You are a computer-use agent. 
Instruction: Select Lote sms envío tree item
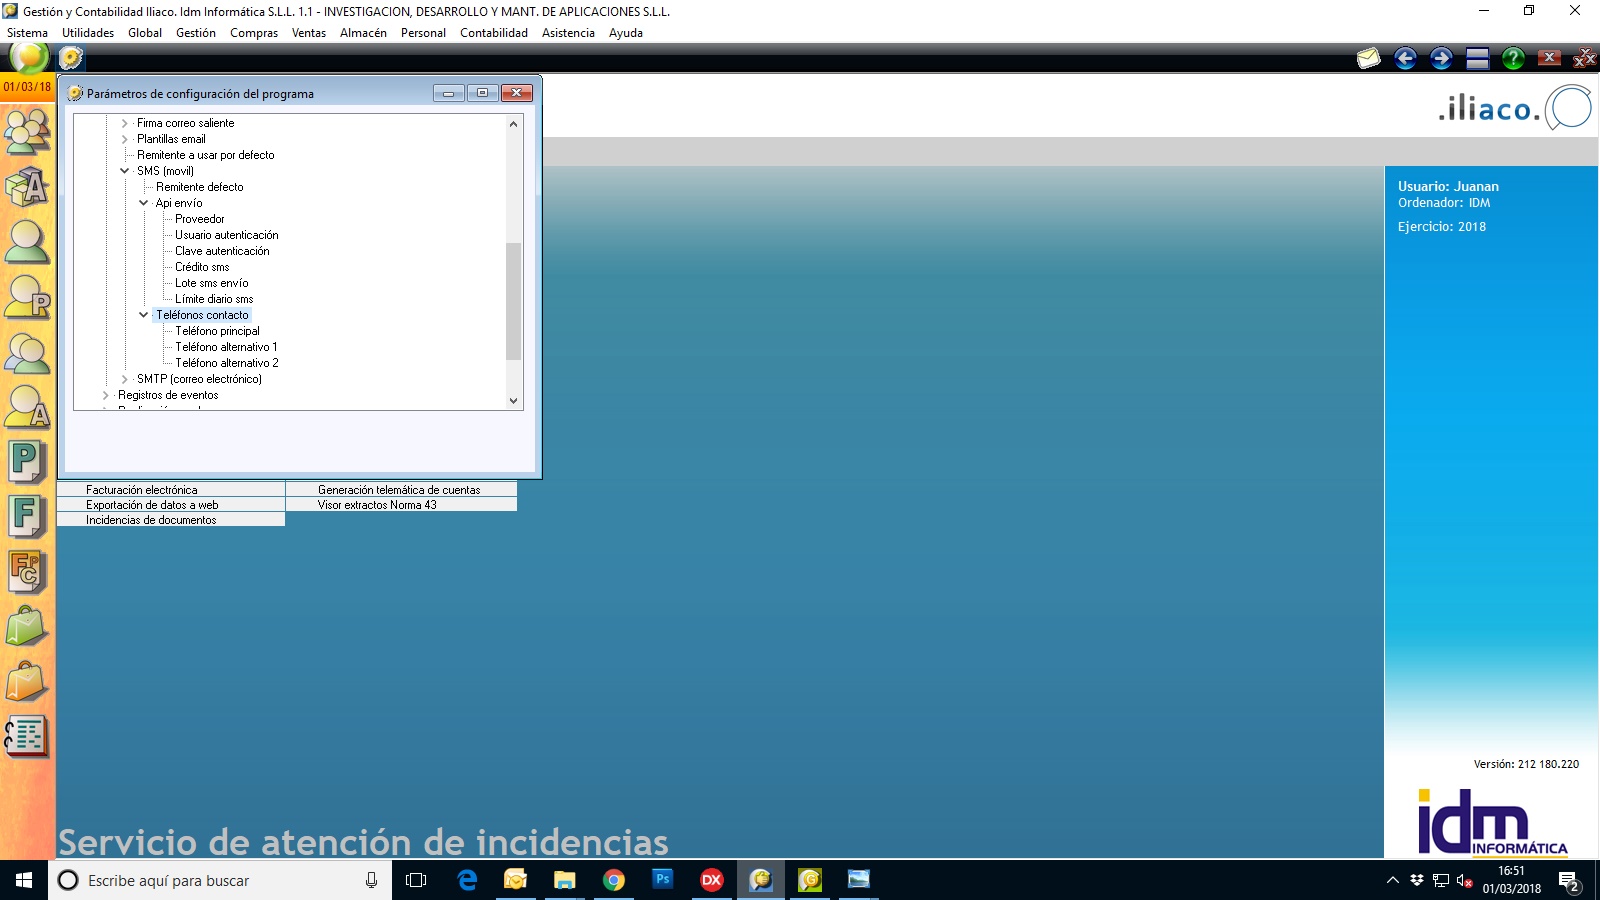click(212, 283)
